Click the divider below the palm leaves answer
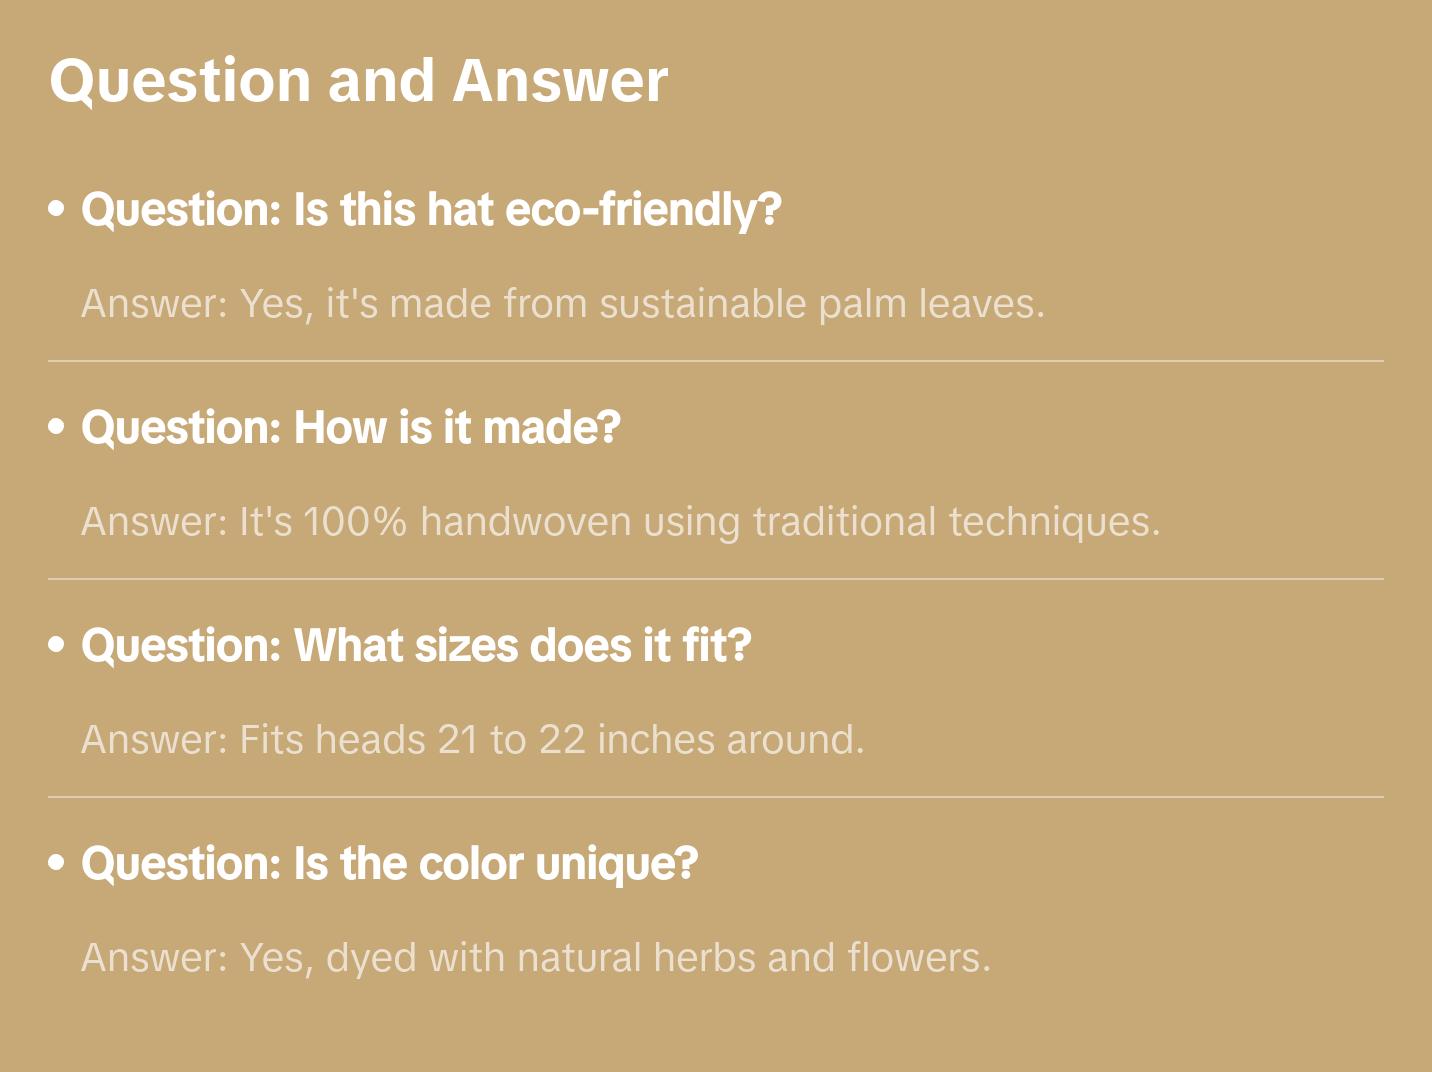 pyautogui.click(x=716, y=361)
